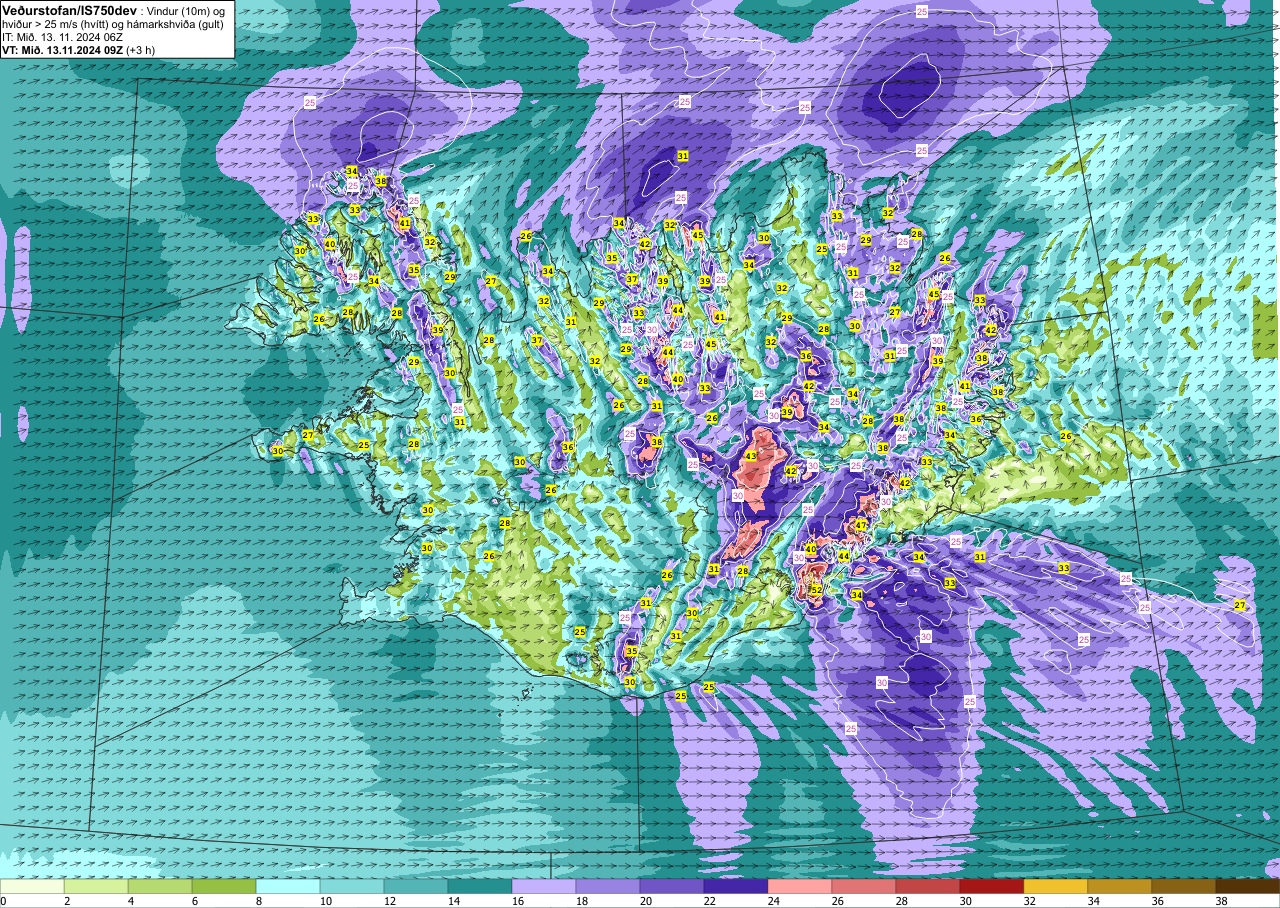Pick the 2–4 m/s light green legend swatch

click(96, 886)
